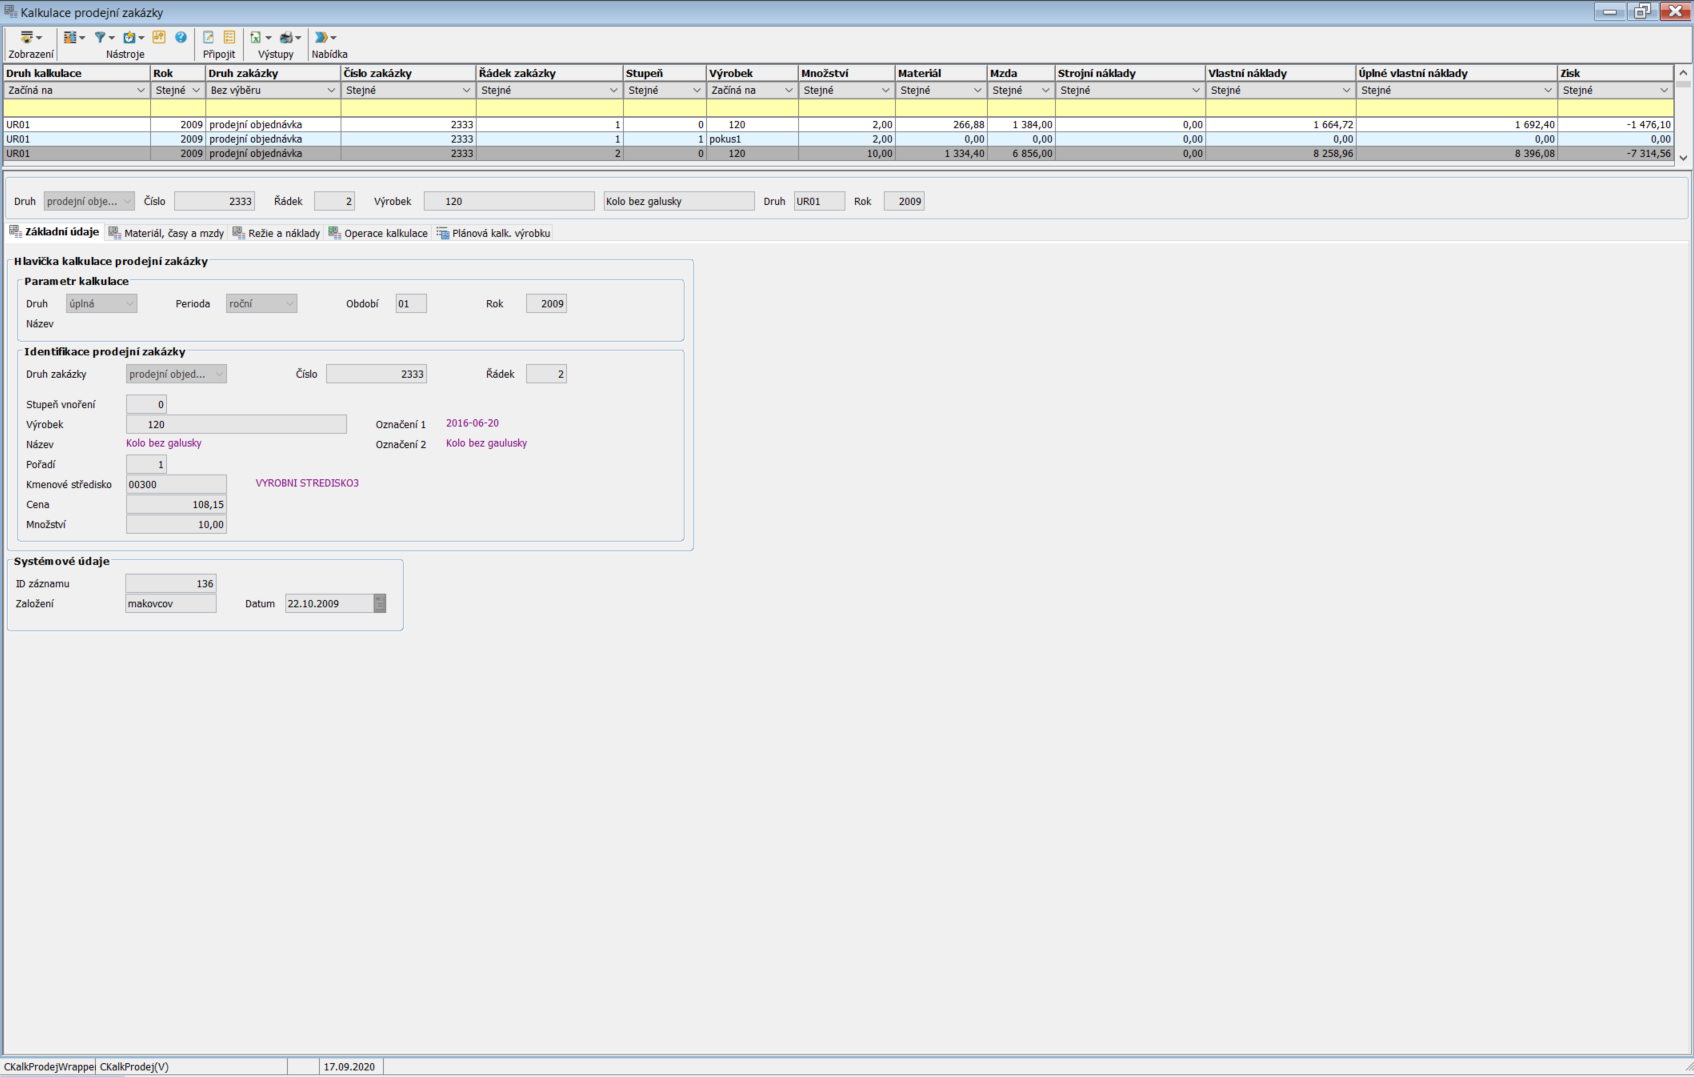
Task: Click the note edit icon in Připojit
Action: click(209, 38)
